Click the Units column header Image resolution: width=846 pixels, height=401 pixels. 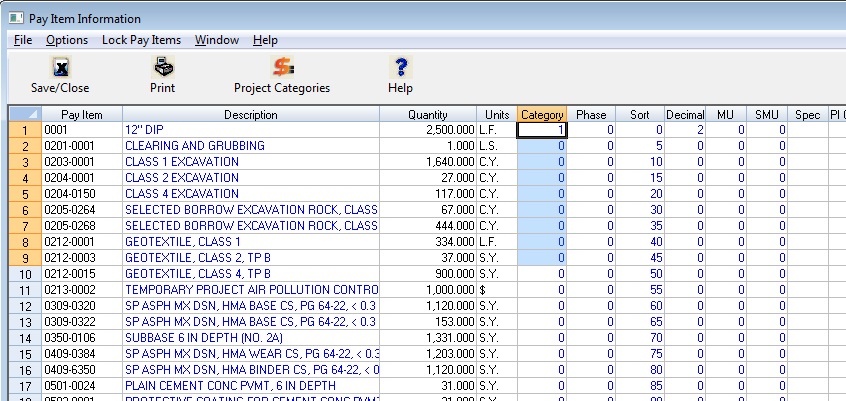pos(497,114)
